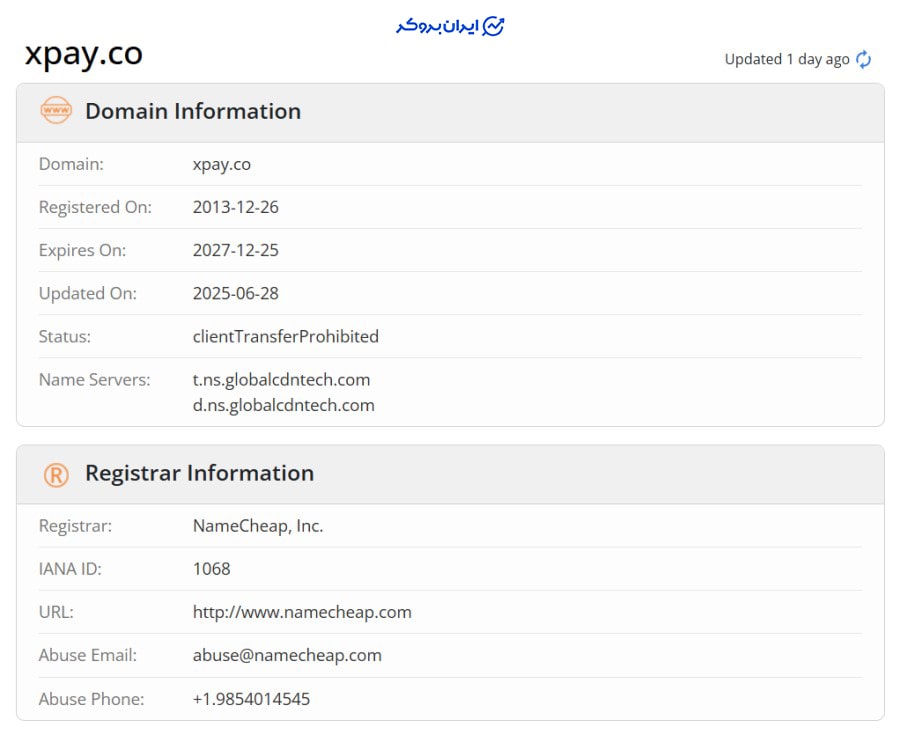900x735 pixels.
Task: Click the 'Abuse Email:' label
Action: [x=88, y=655]
